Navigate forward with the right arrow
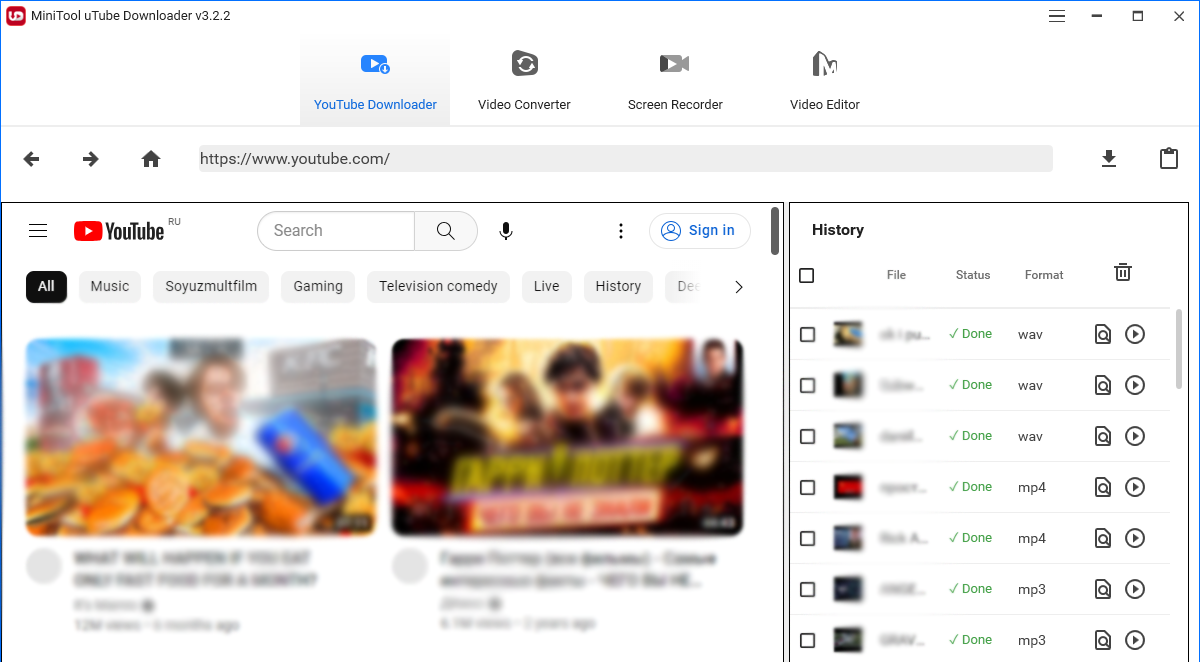The height and width of the screenshot is (662, 1200). coord(91,159)
